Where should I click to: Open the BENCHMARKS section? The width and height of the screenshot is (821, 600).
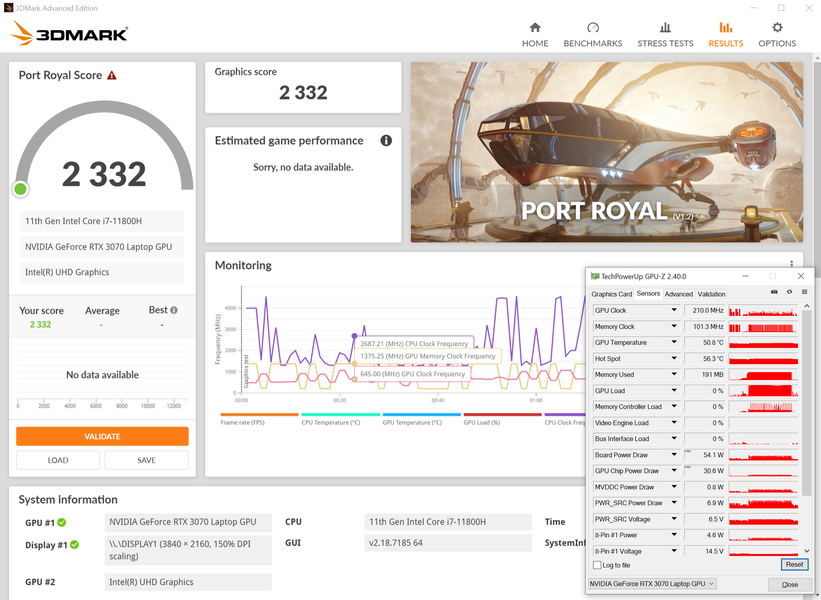[x=593, y=35]
